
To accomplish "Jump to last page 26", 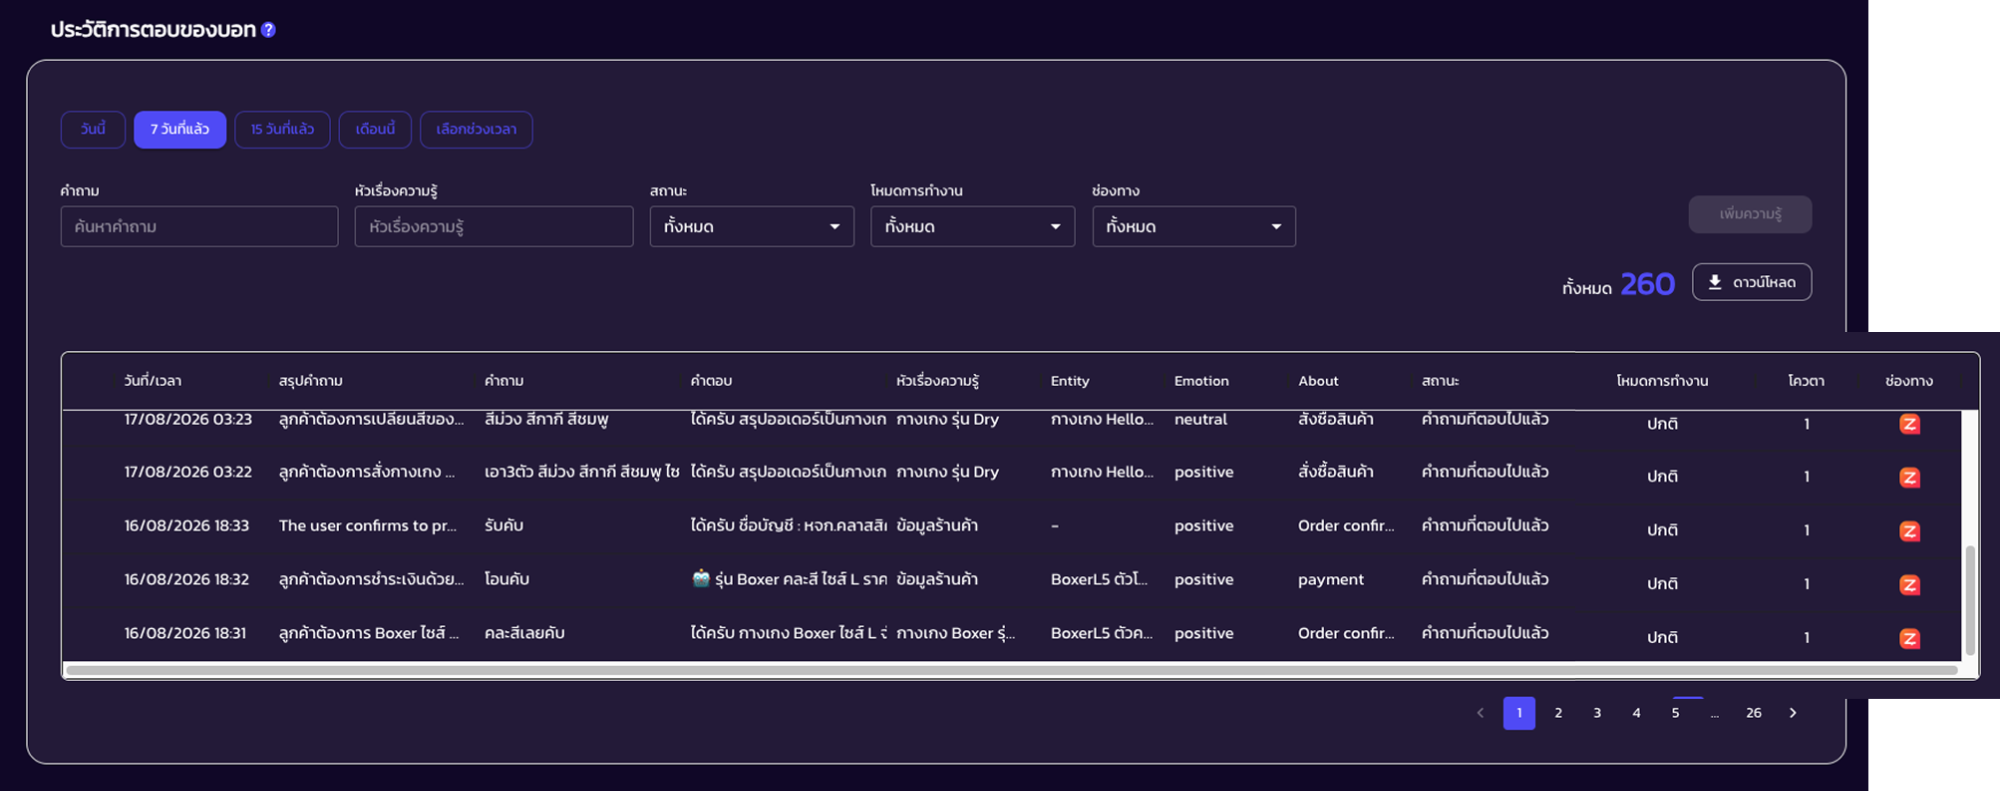I will (x=1754, y=713).
